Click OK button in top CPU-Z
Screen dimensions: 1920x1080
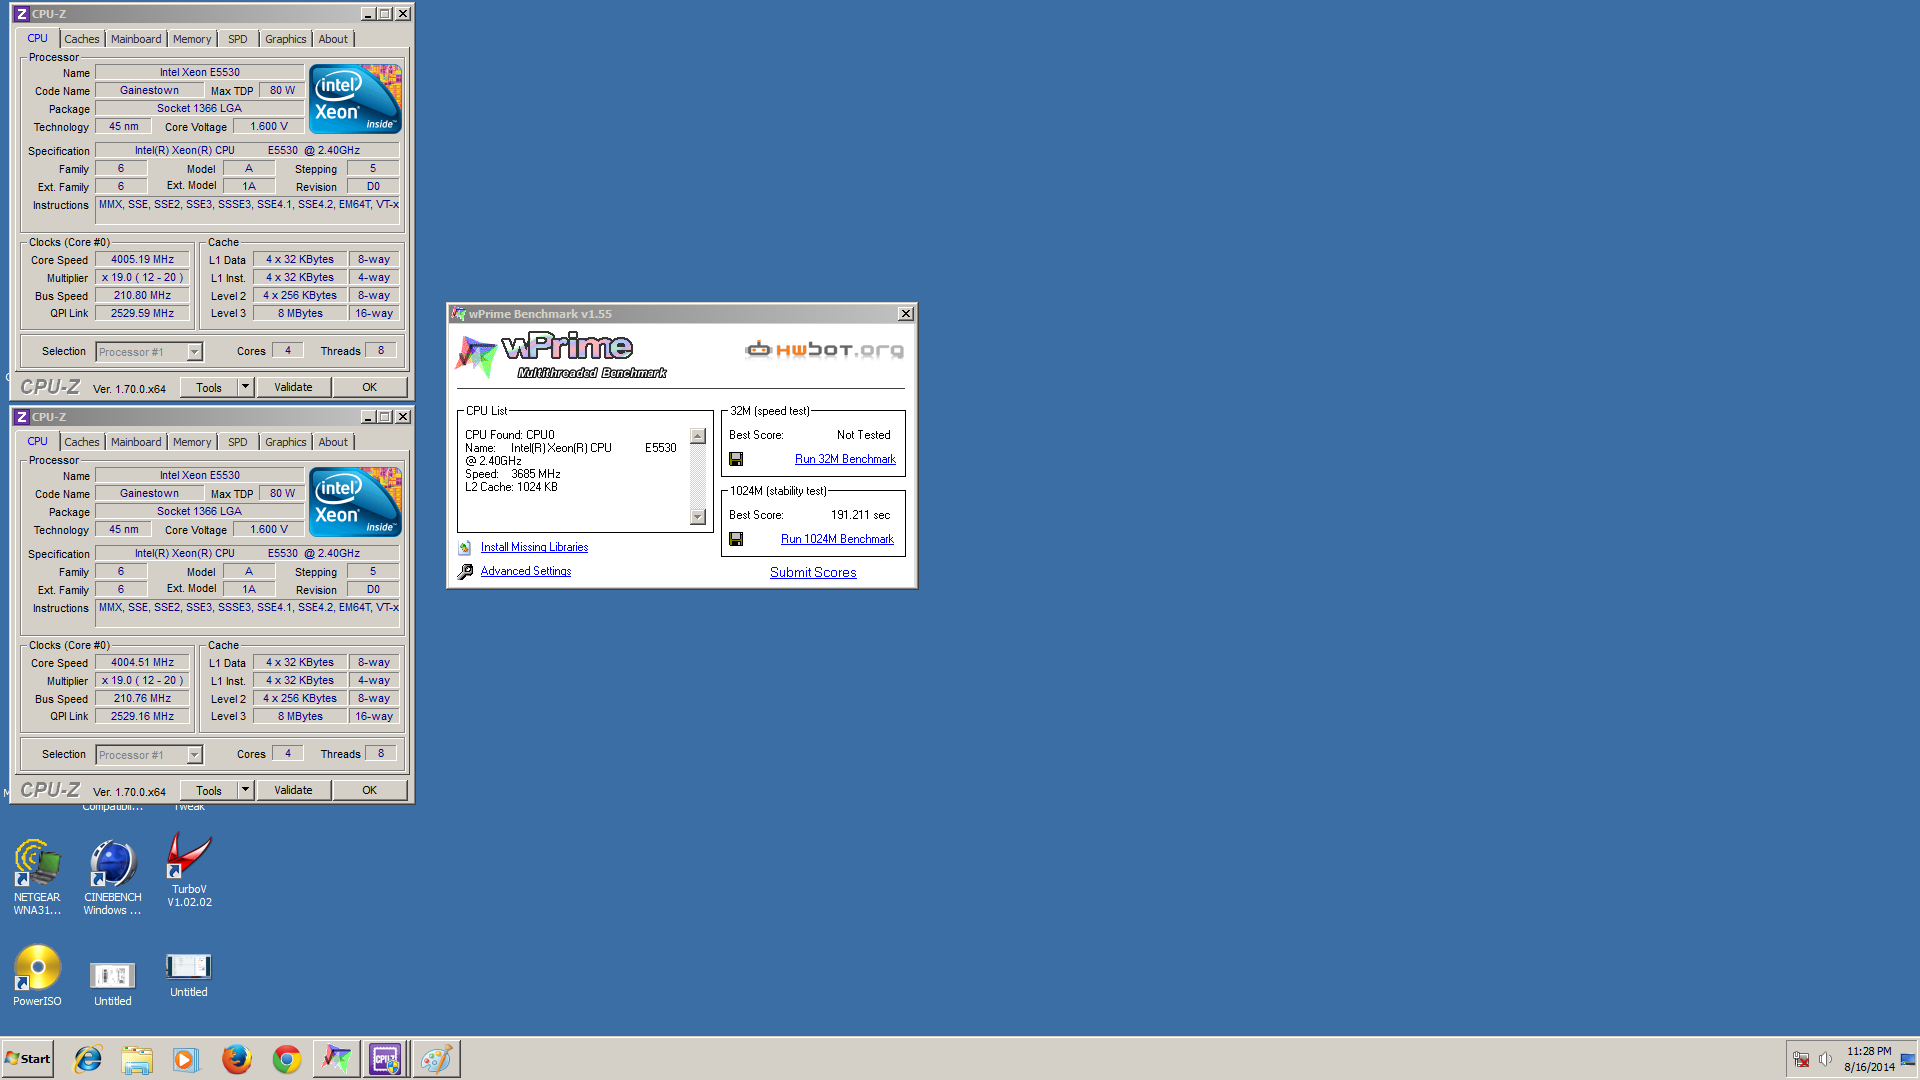pos(369,387)
